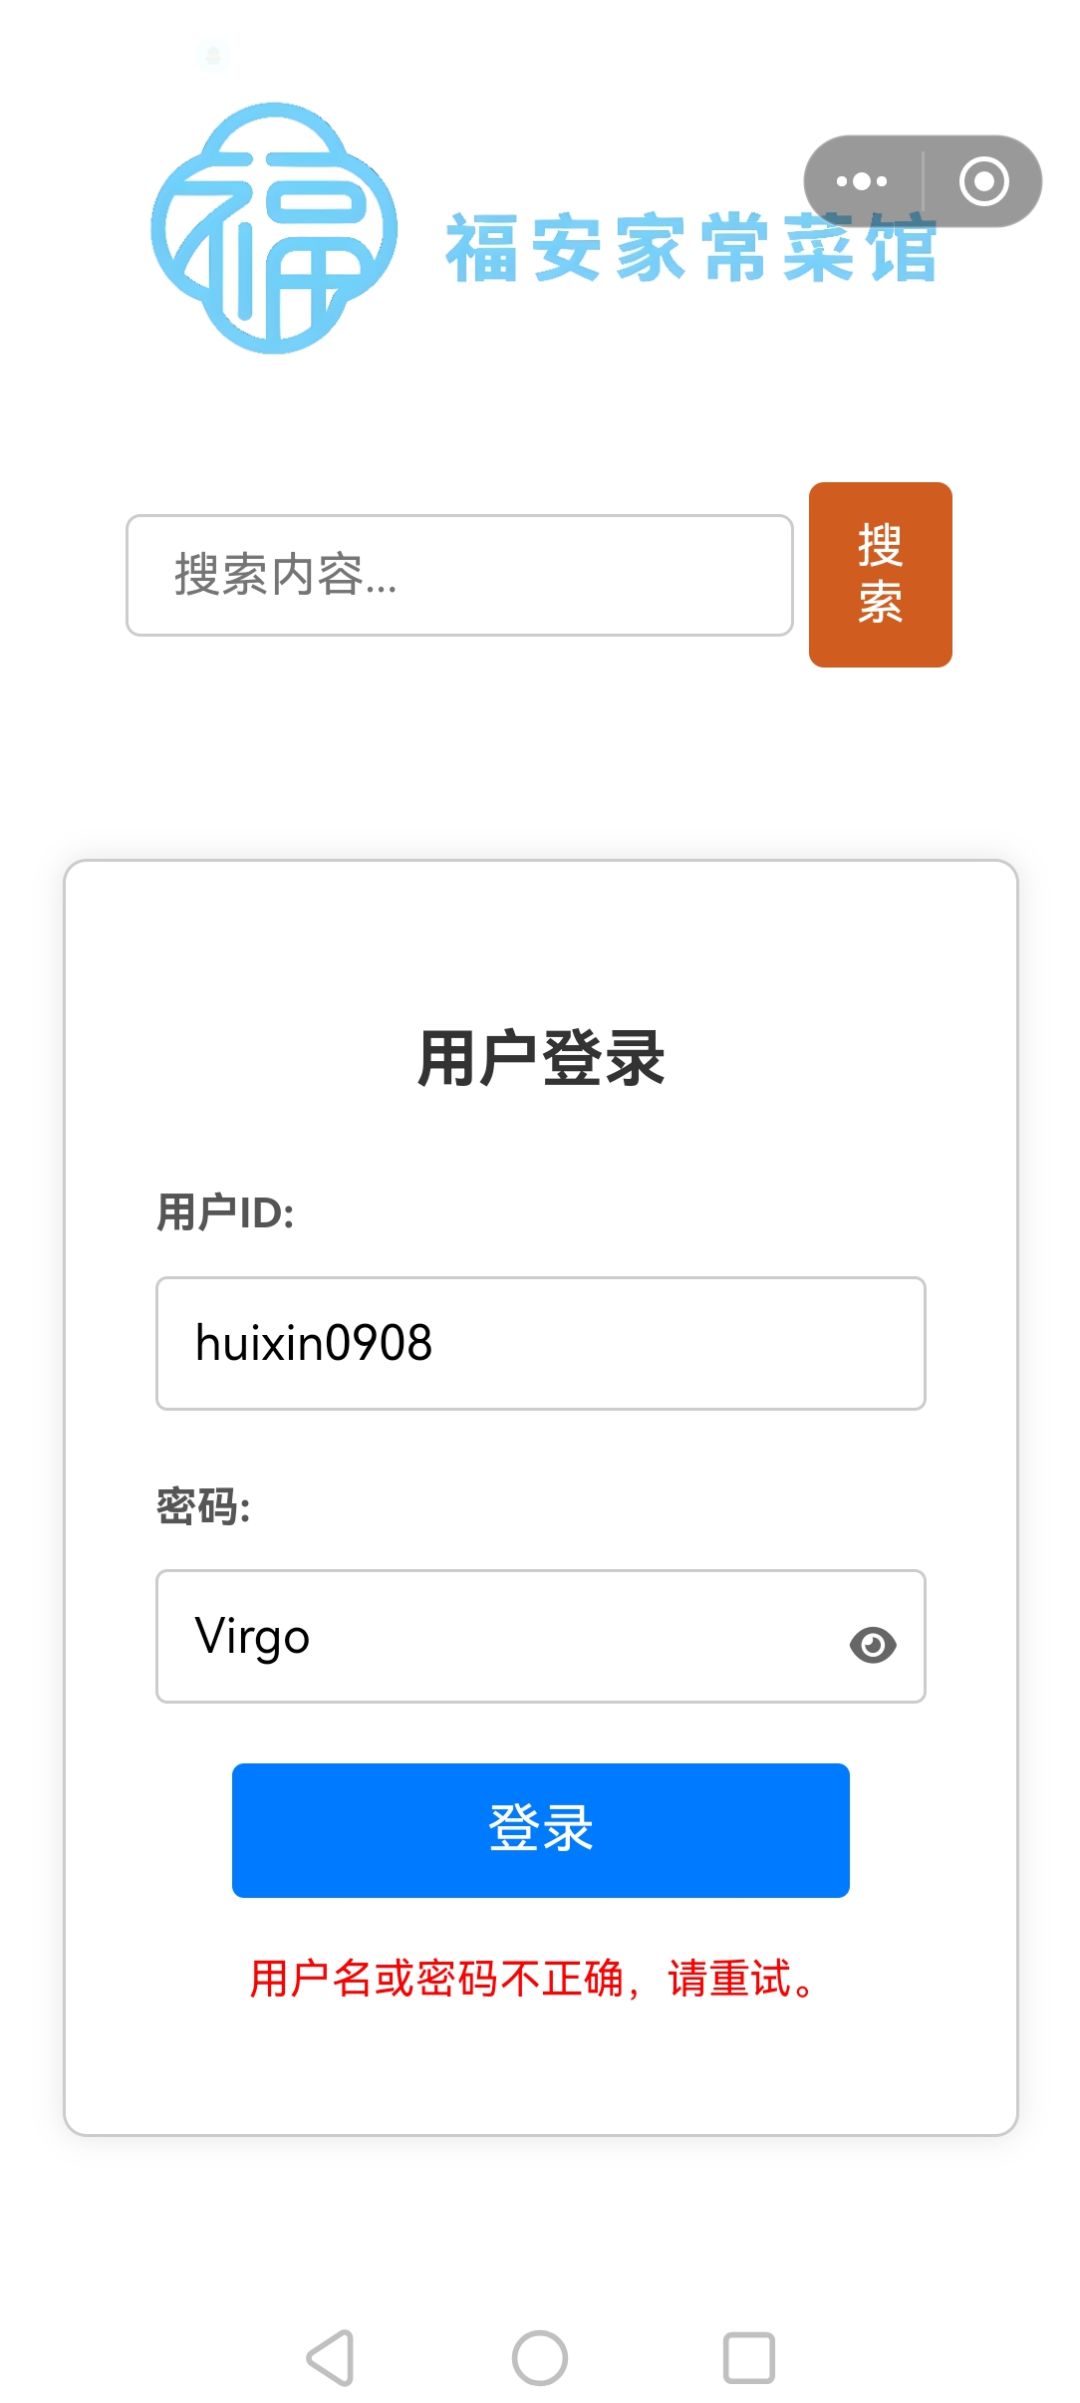Open recent apps with the square icon
The width and height of the screenshot is (1080, 2403).
[x=749, y=2358]
